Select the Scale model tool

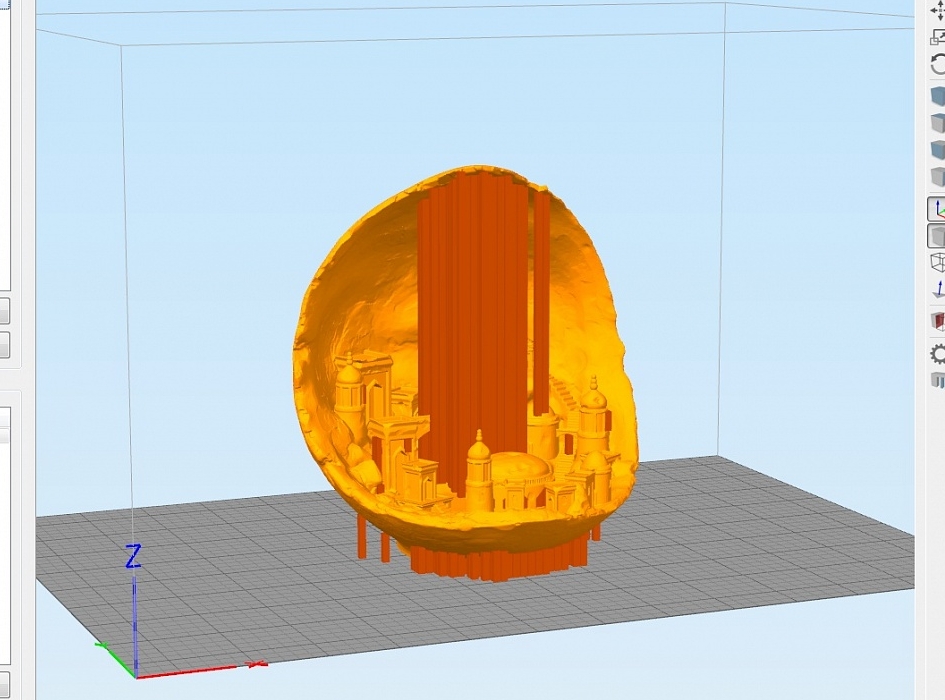click(938, 37)
